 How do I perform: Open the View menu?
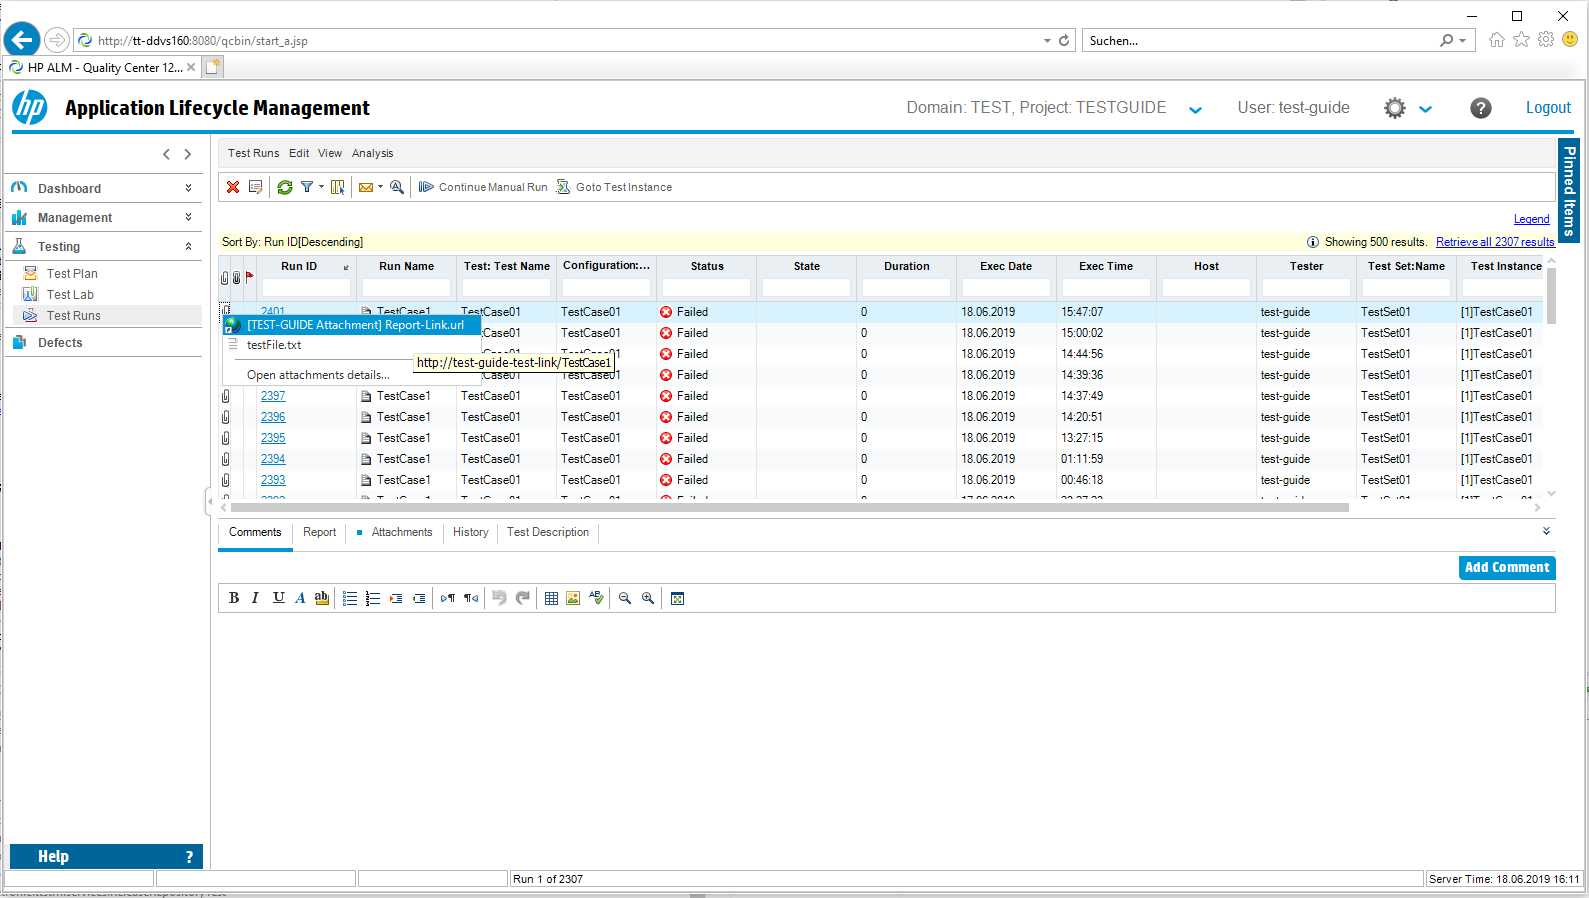(330, 153)
